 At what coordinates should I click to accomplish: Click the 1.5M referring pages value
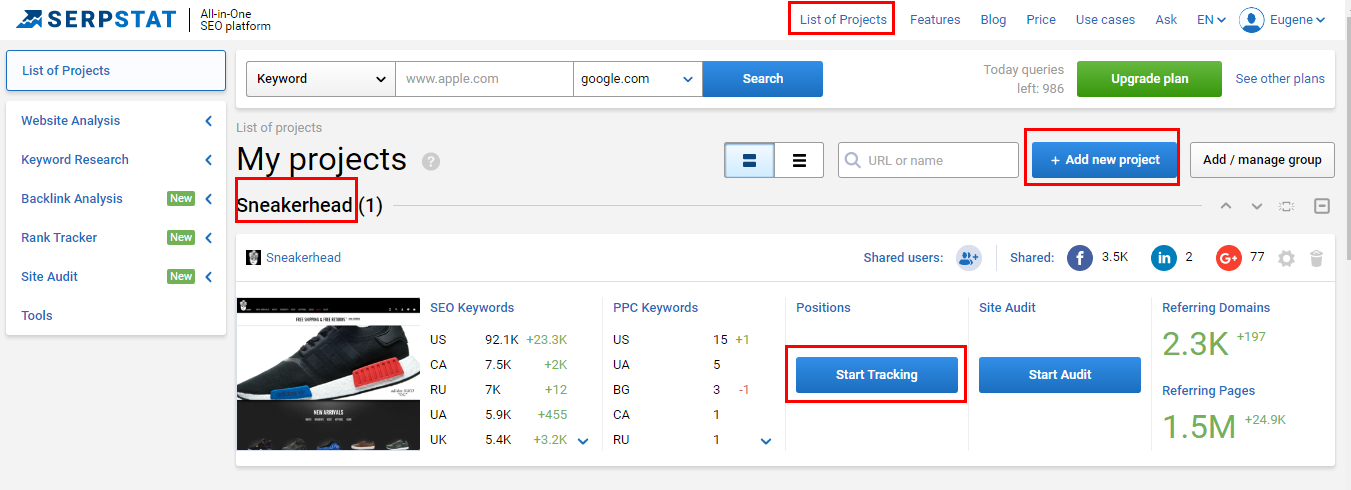tap(1199, 427)
